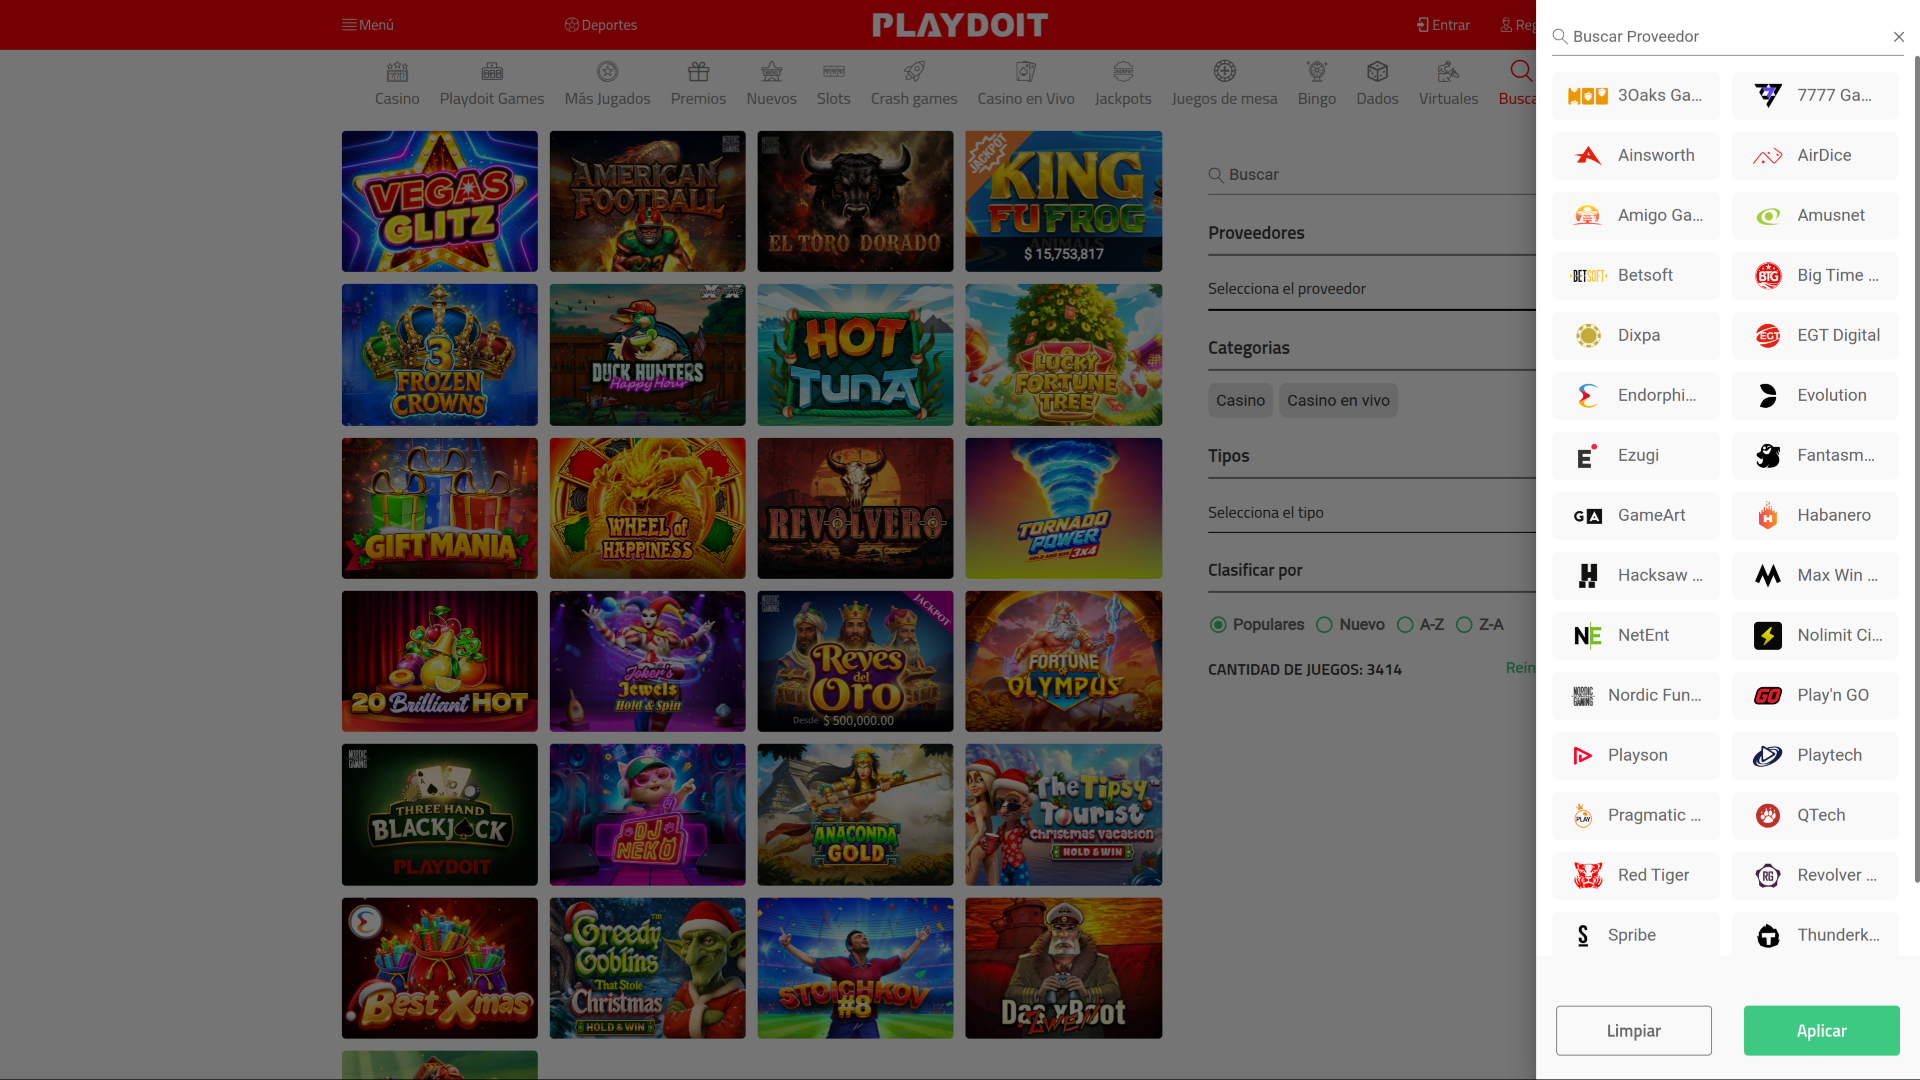Switch to the Playdoit Games tab
The width and height of the screenshot is (1920, 1080).
pyautogui.click(x=491, y=82)
